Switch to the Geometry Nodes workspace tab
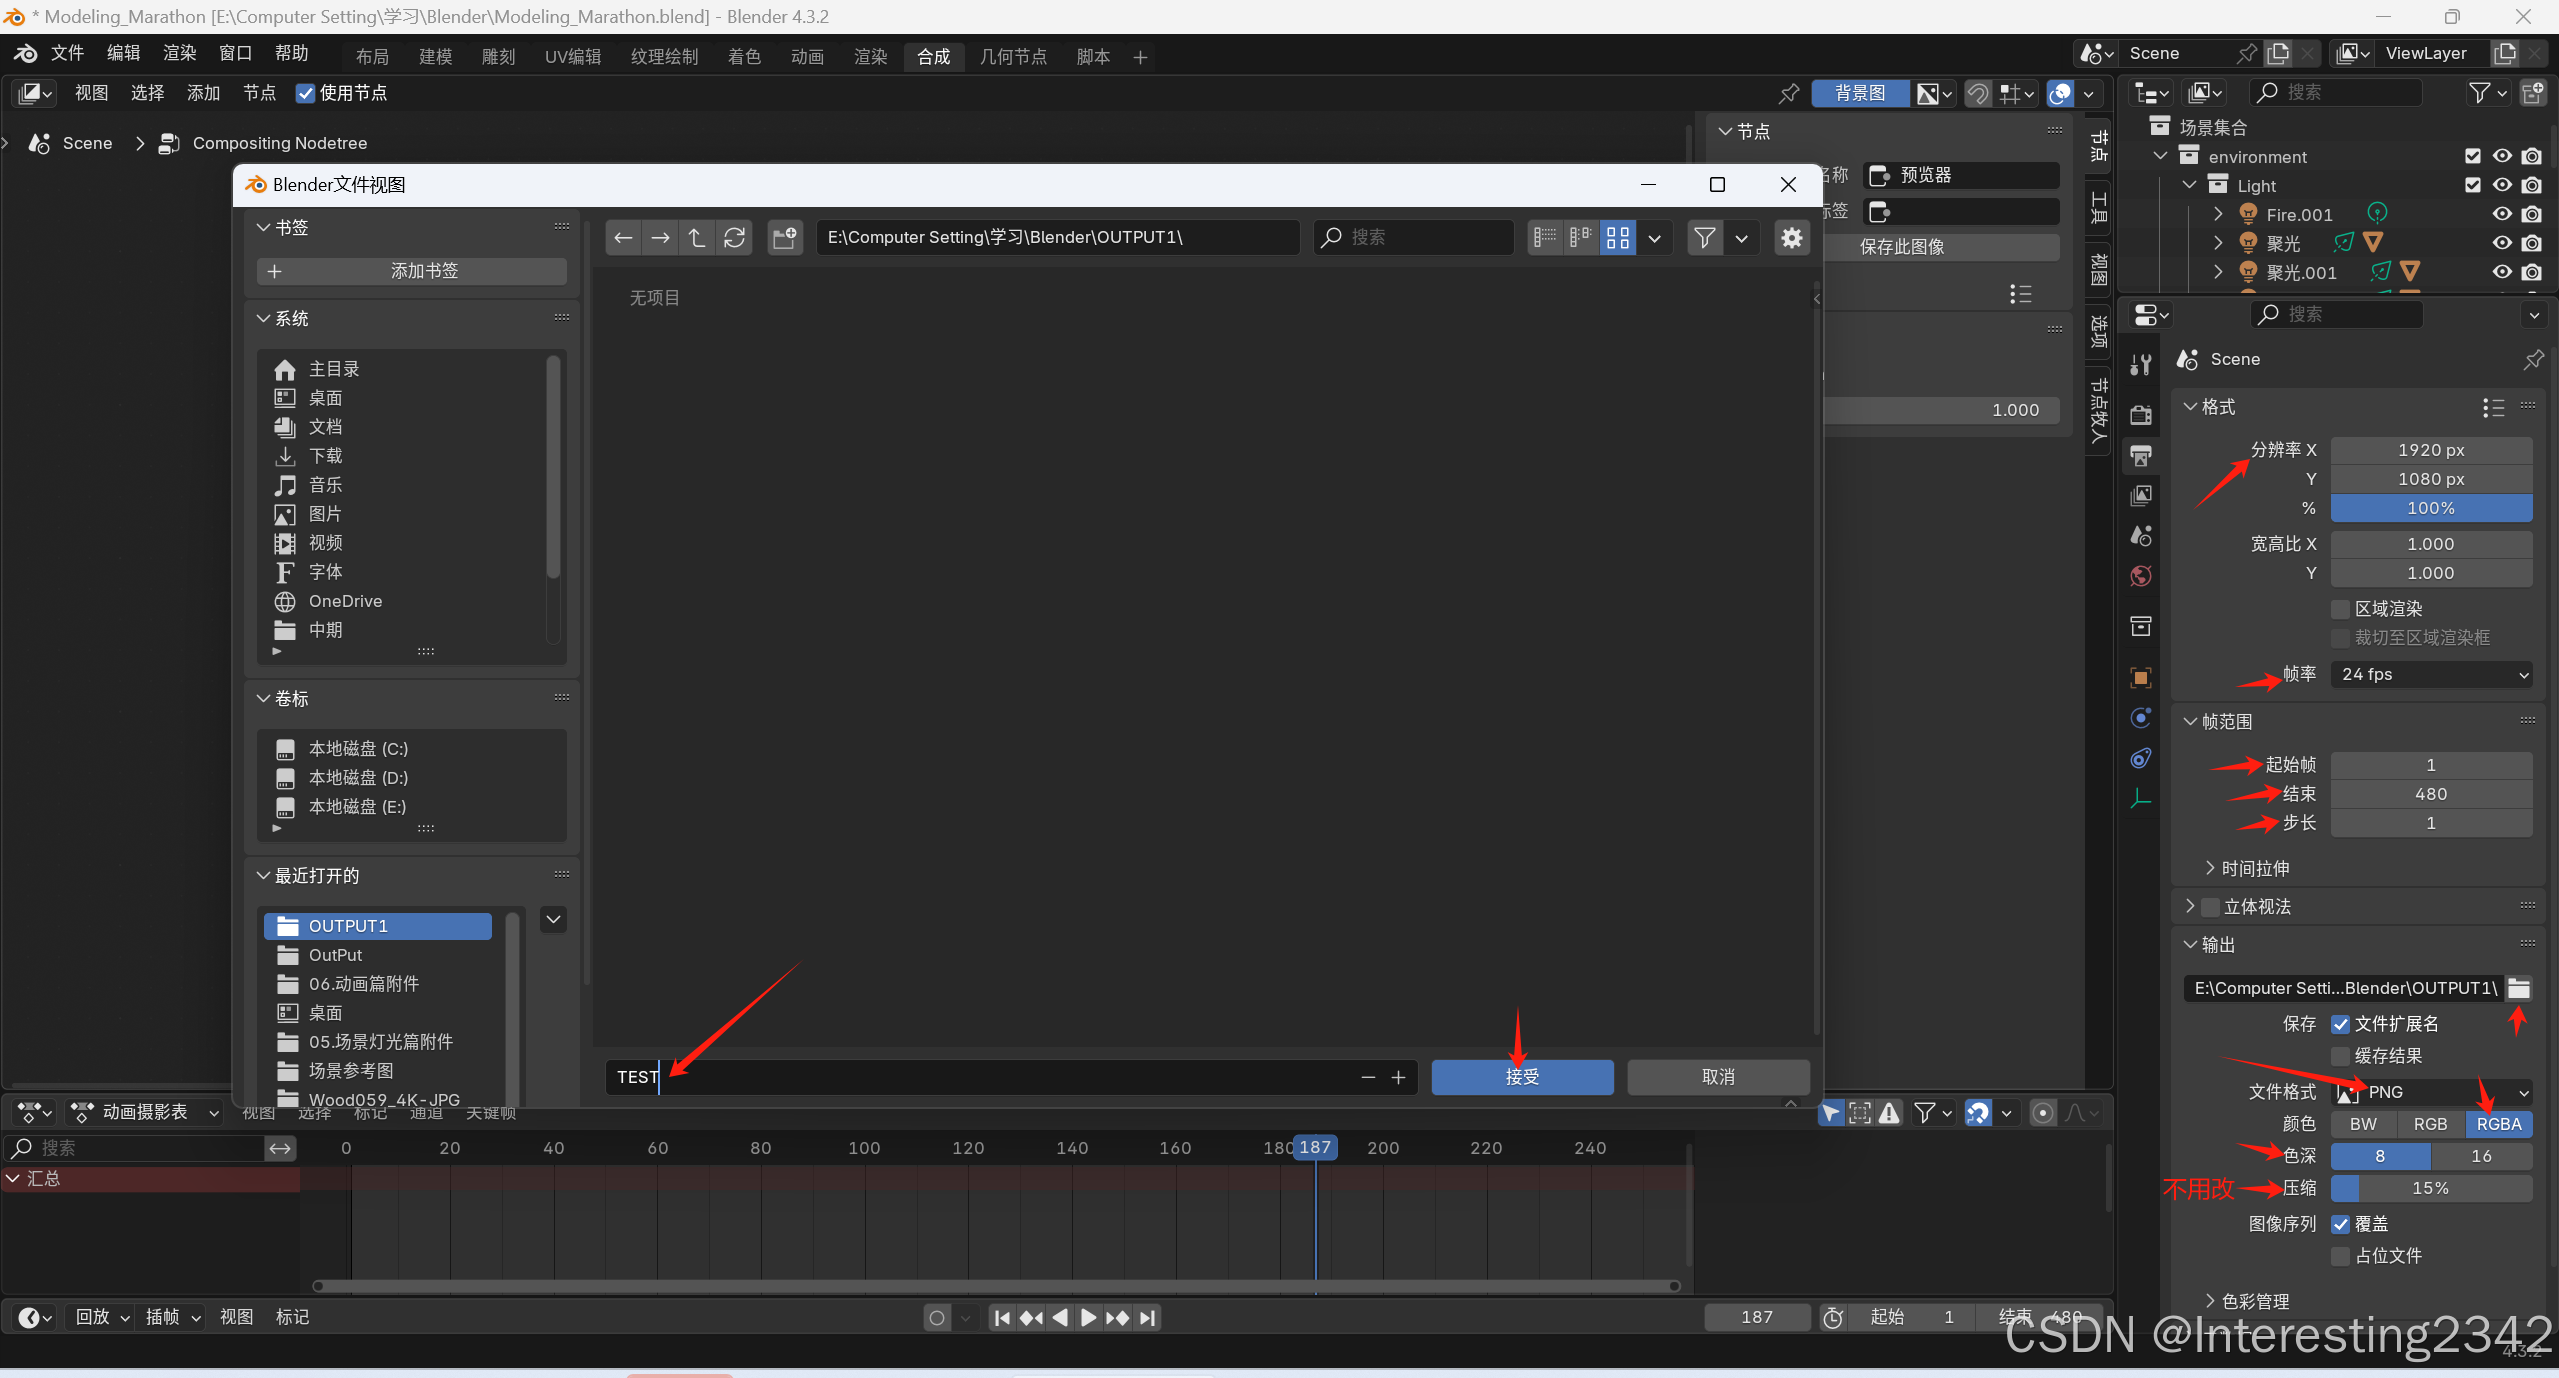Image resolution: width=2559 pixels, height=1378 pixels. [1012, 57]
